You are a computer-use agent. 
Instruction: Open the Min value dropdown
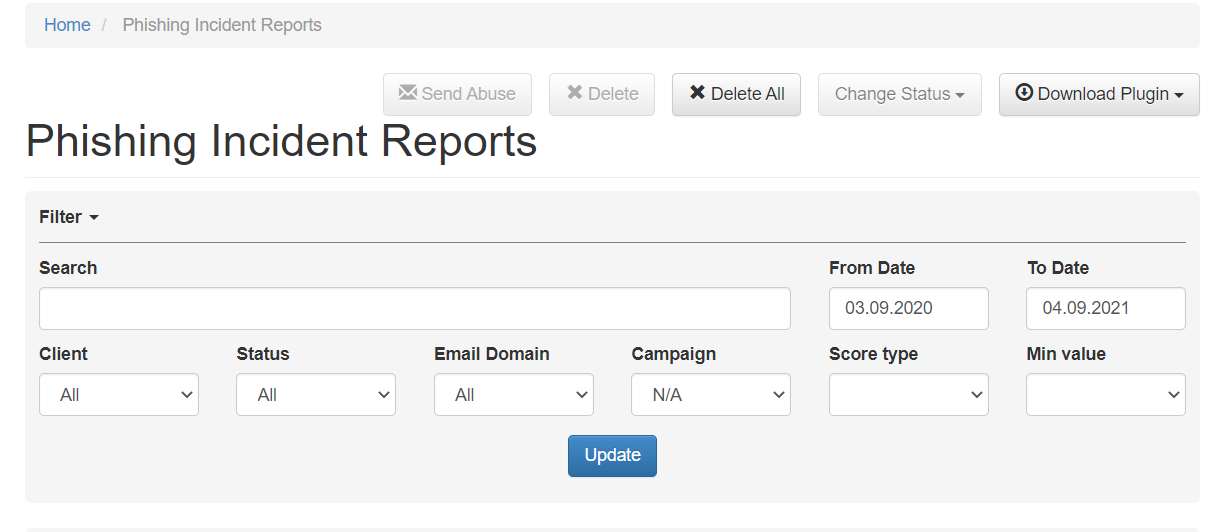tap(1106, 395)
